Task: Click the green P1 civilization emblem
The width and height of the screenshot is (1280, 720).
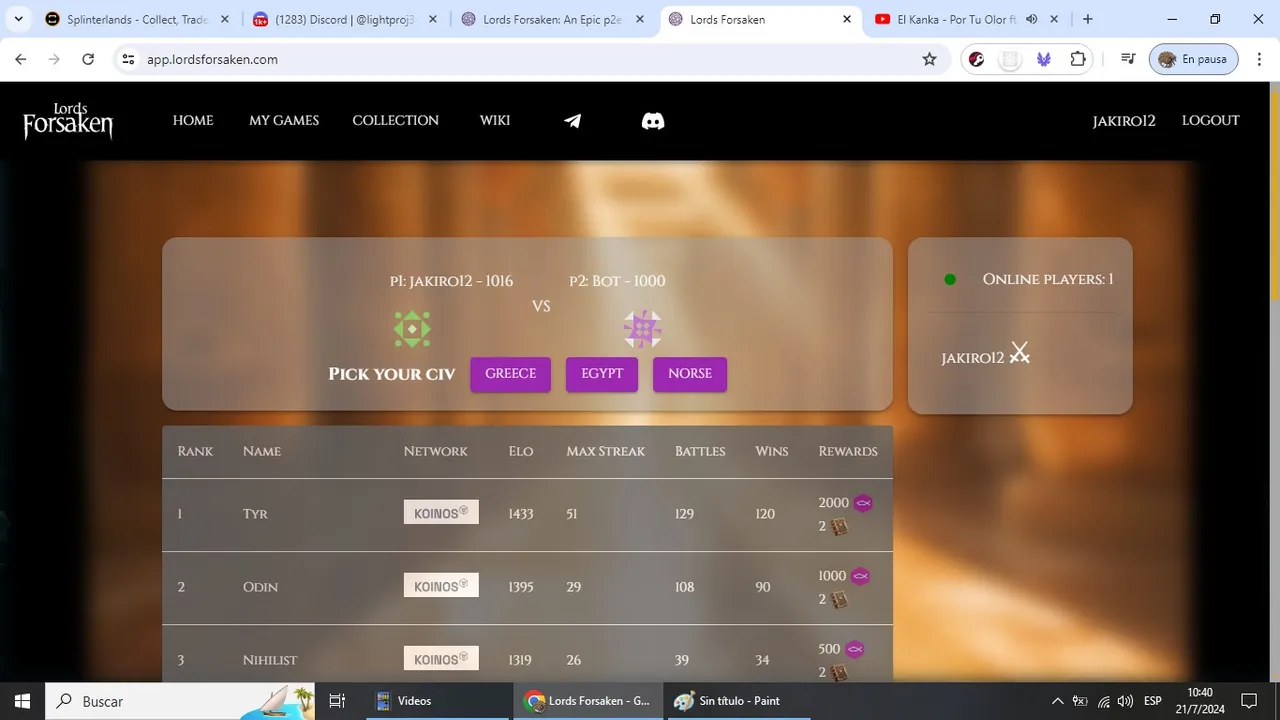Action: pyautogui.click(x=412, y=329)
